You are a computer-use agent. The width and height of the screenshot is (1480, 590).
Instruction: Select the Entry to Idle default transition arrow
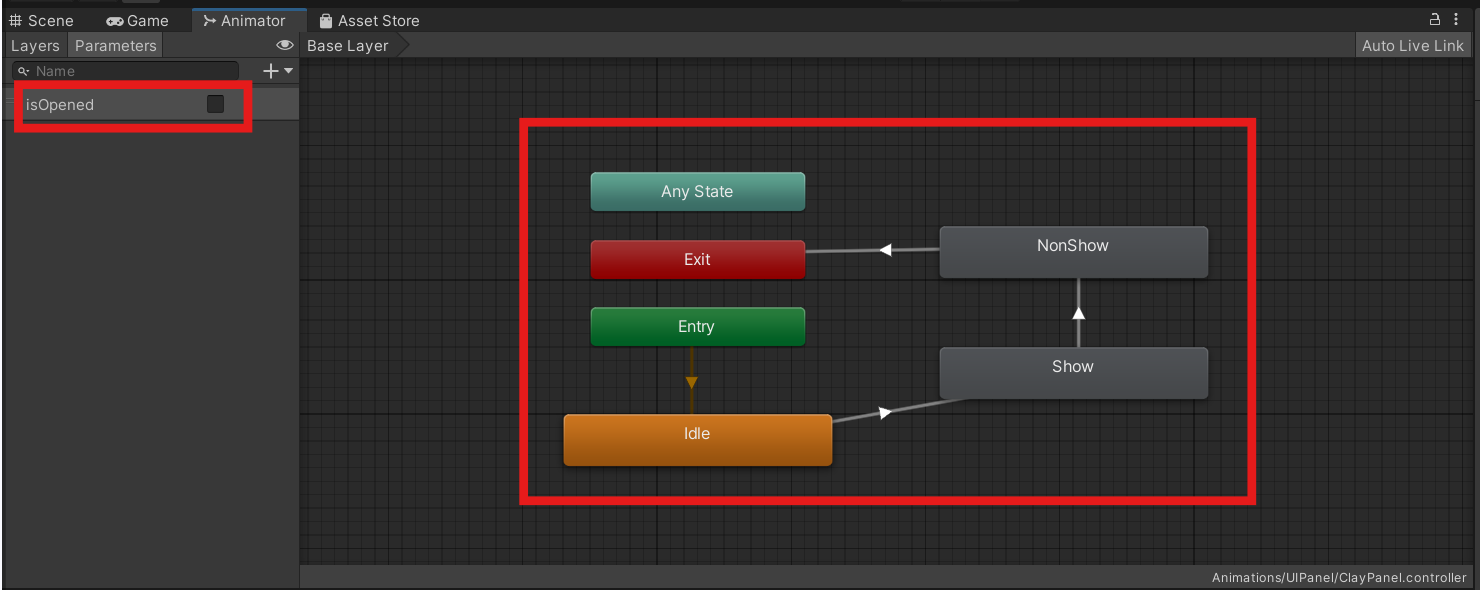pos(691,382)
